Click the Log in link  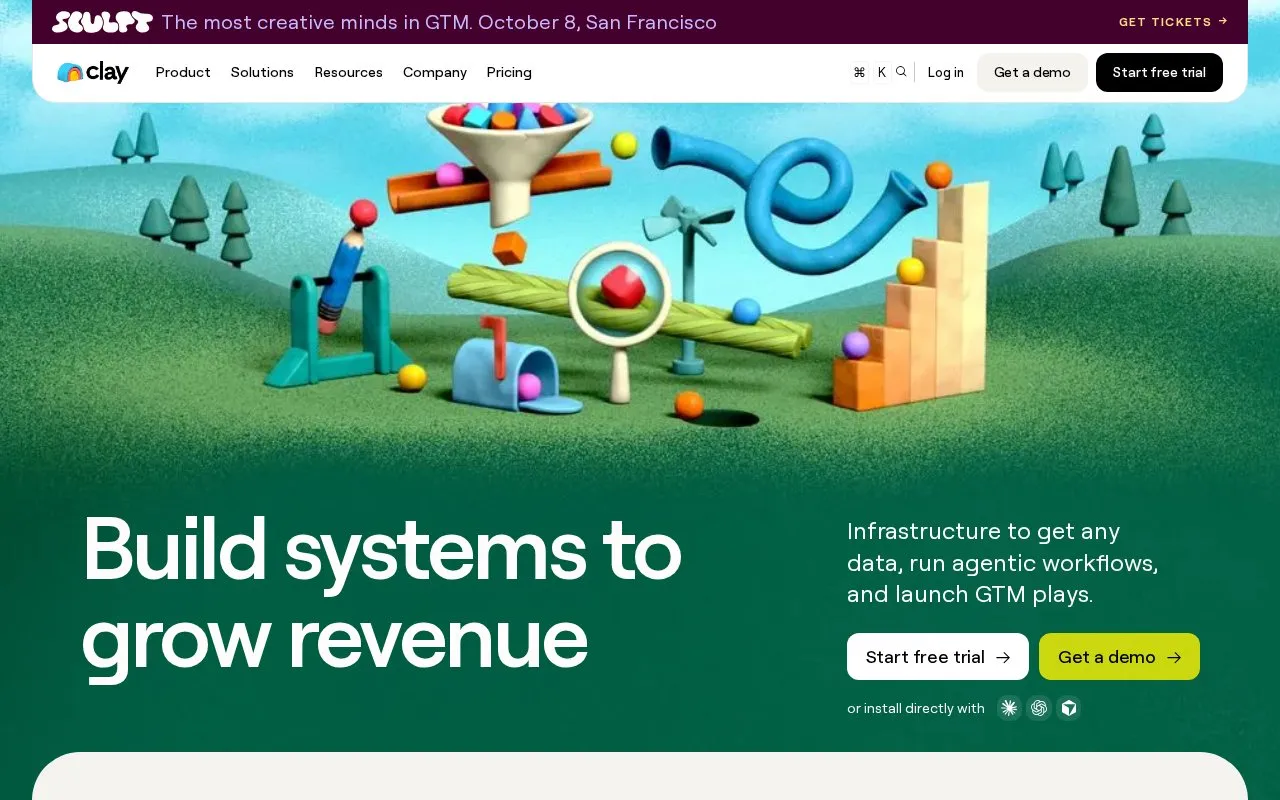point(945,72)
